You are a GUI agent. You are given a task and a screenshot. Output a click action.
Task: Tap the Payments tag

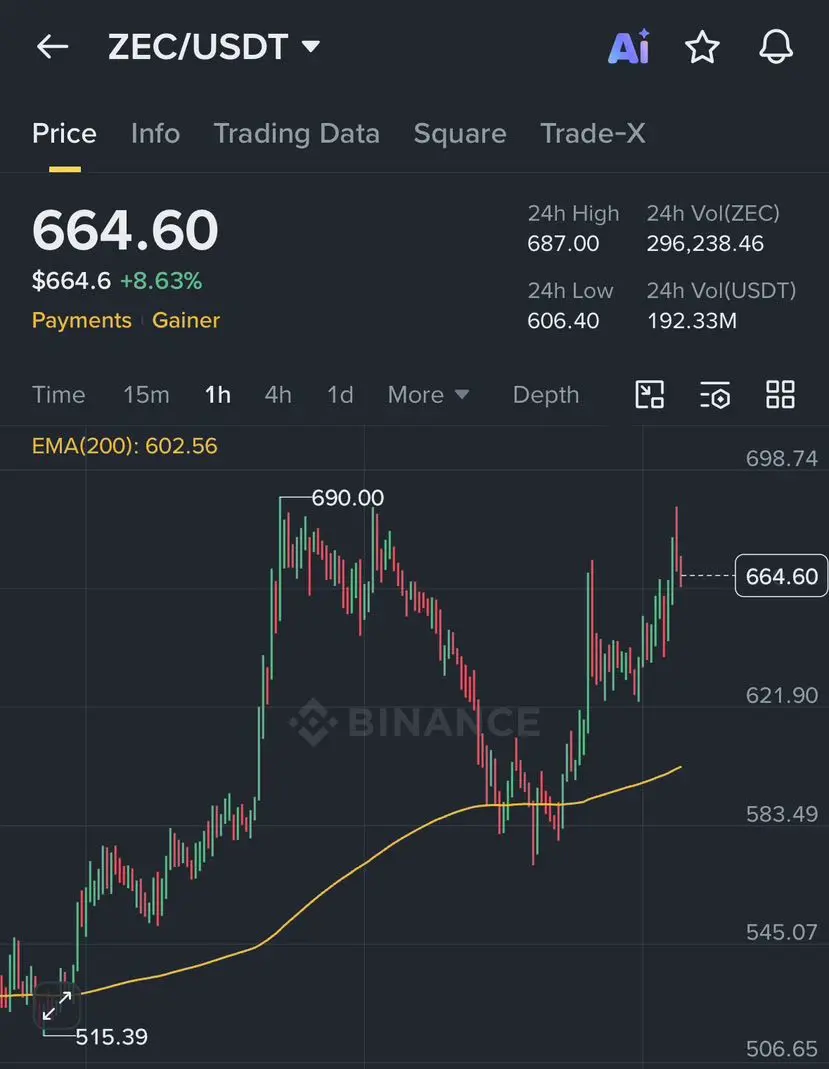coord(82,320)
